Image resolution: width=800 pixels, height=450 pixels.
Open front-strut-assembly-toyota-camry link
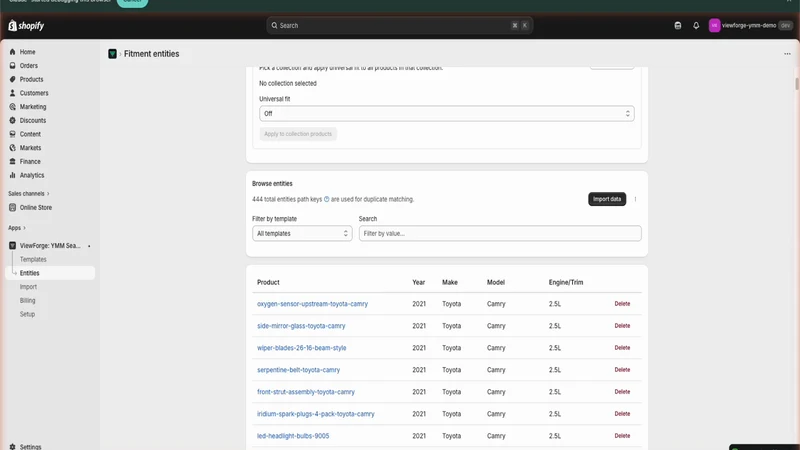[x=306, y=392]
